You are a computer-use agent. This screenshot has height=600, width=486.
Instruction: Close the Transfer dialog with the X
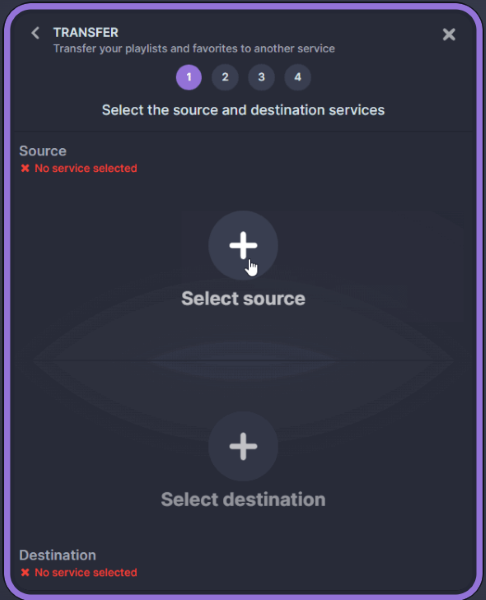449,34
